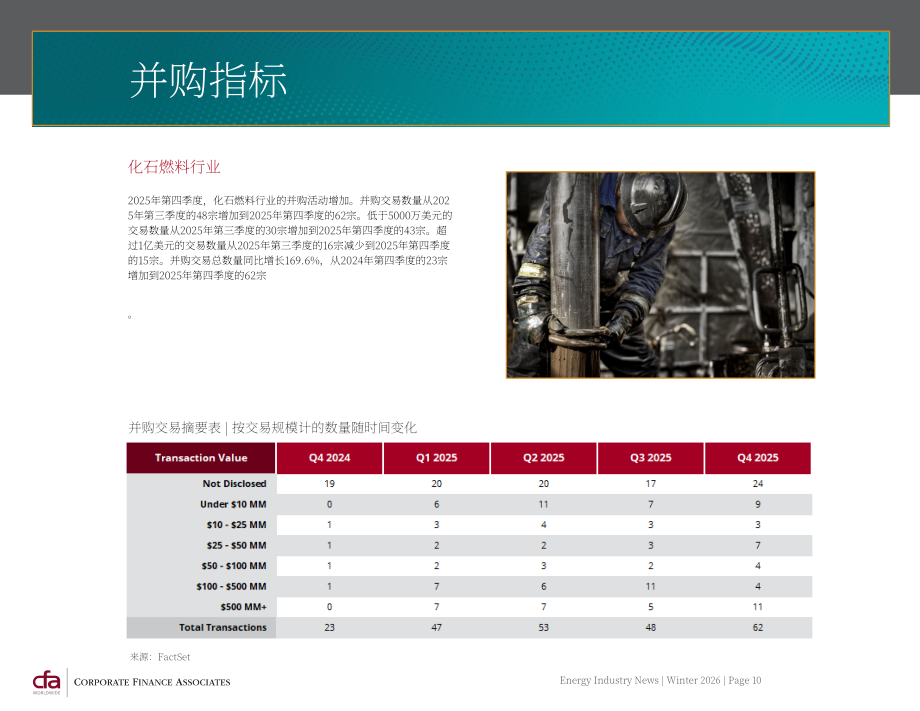Click the $10 - $25 MM row label
The image size is (920, 711).
(x=236, y=524)
